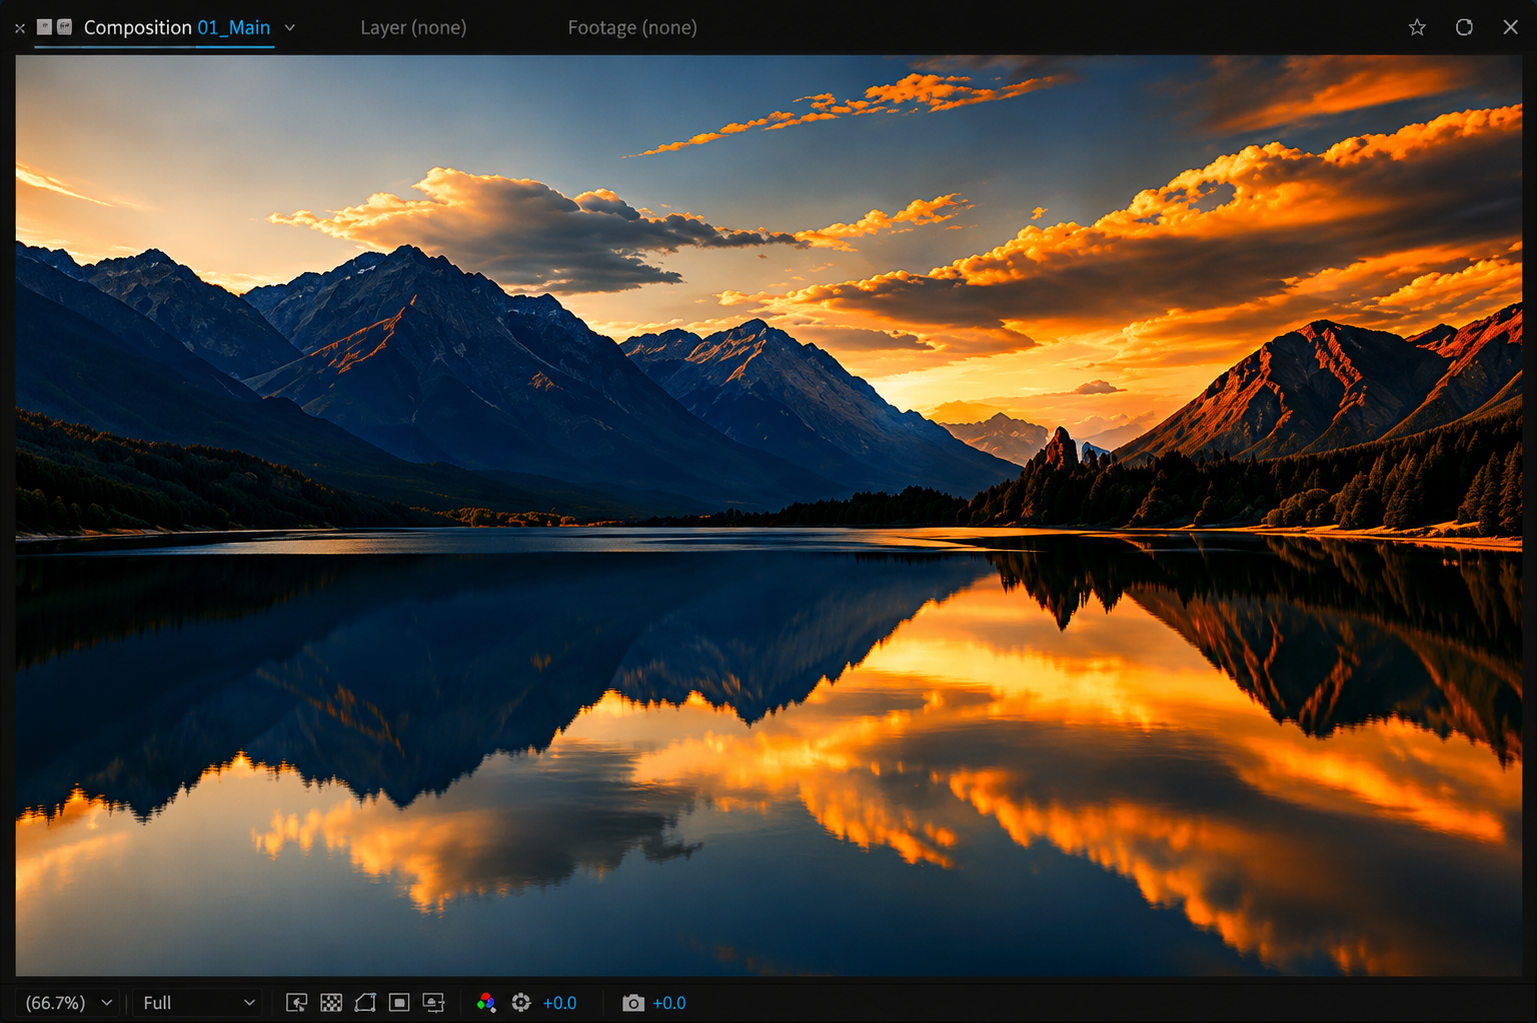Enable the region of interest icon
Image resolution: width=1537 pixels, height=1023 pixels.
(x=399, y=1003)
